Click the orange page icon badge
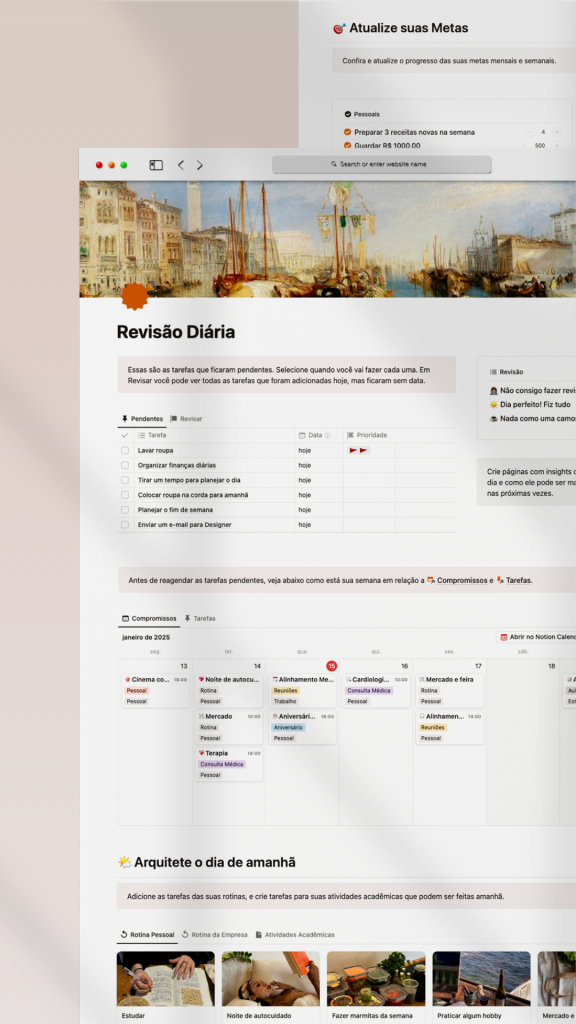The height and width of the screenshot is (1024, 576). pos(135,297)
